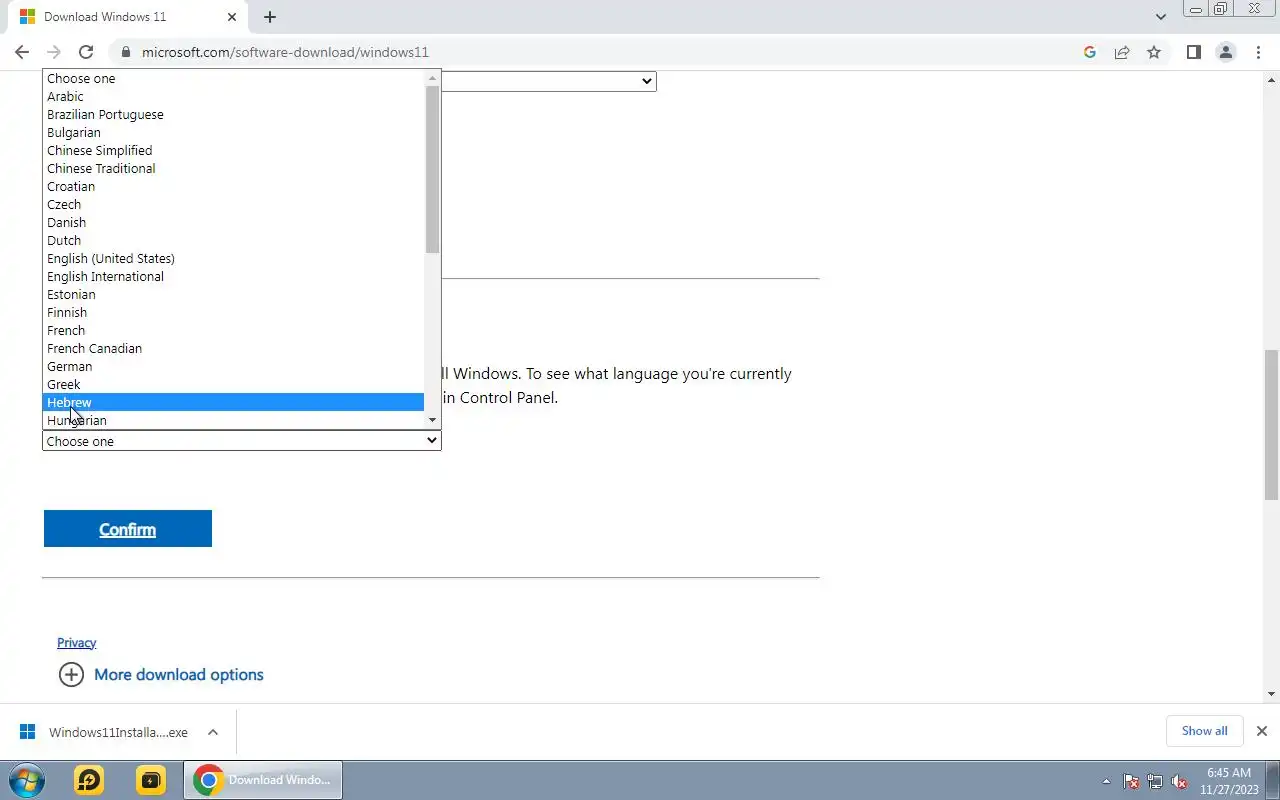Image resolution: width=1280 pixels, height=800 pixels.
Task: Select Dutch in the language list
Action: (x=234, y=240)
